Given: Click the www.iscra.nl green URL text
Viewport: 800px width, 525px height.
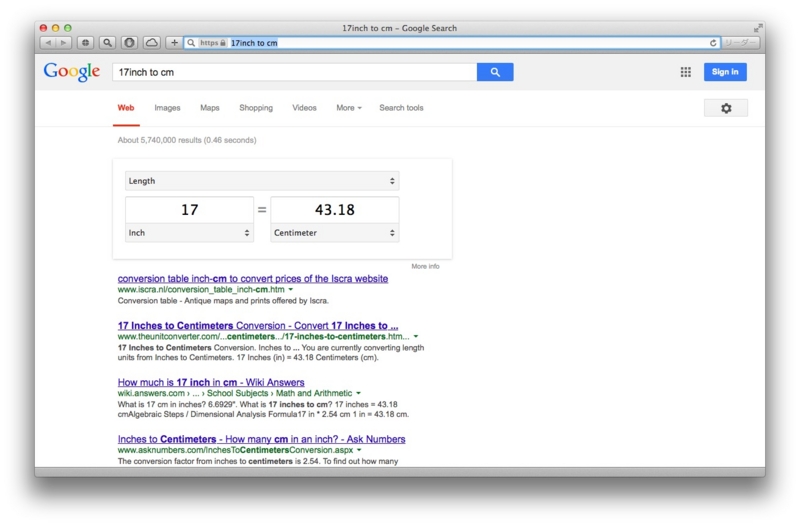Looking at the screenshot, I should (x=201, y=289).
